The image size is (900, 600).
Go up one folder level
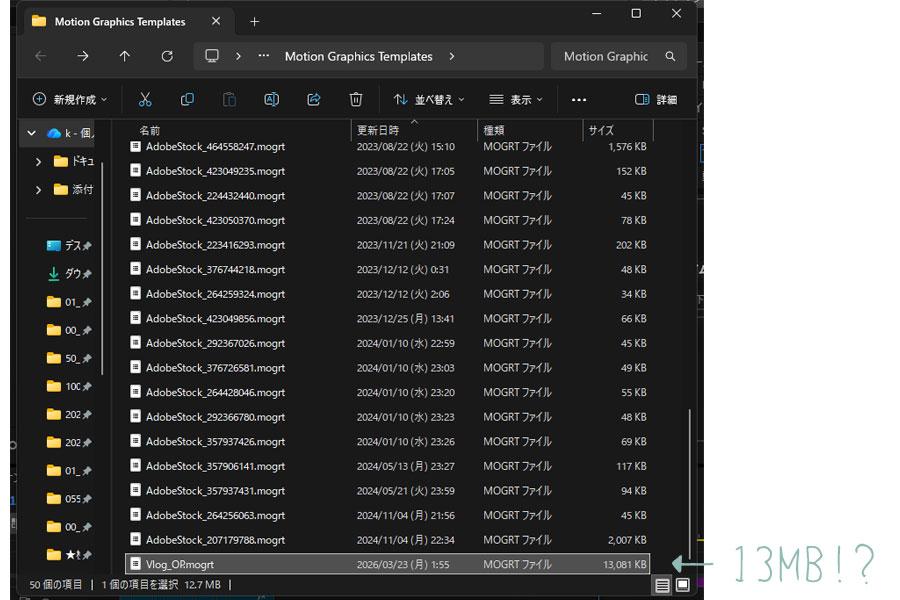pos(125,57)
